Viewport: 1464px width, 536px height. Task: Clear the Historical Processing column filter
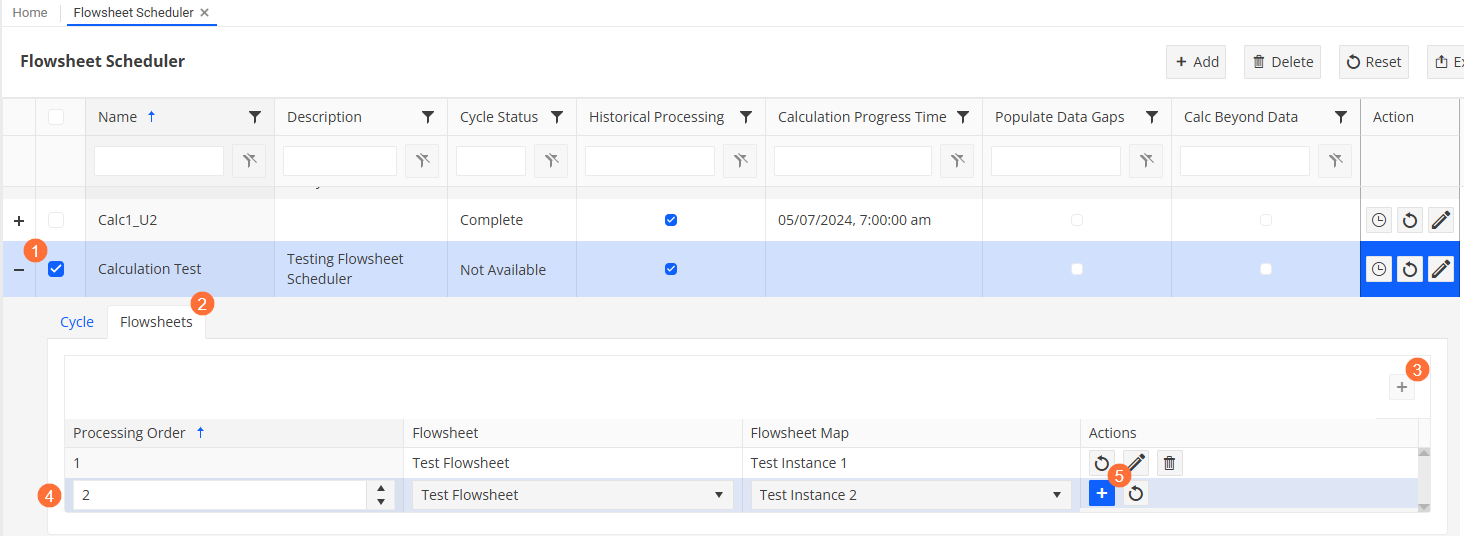click(740, 161)
